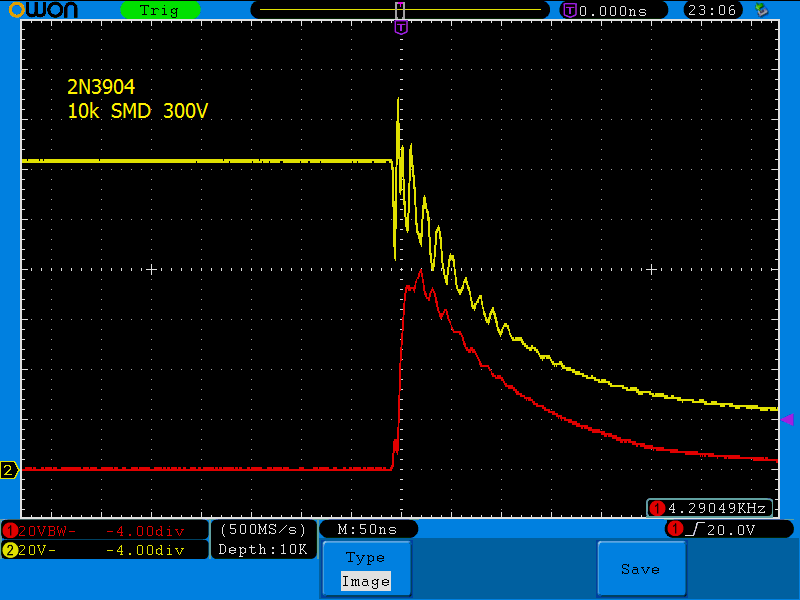The height and width of the screenshot is (600, 800).
Task: Open the Depth:10K memory depth setting
Action: 264,550
